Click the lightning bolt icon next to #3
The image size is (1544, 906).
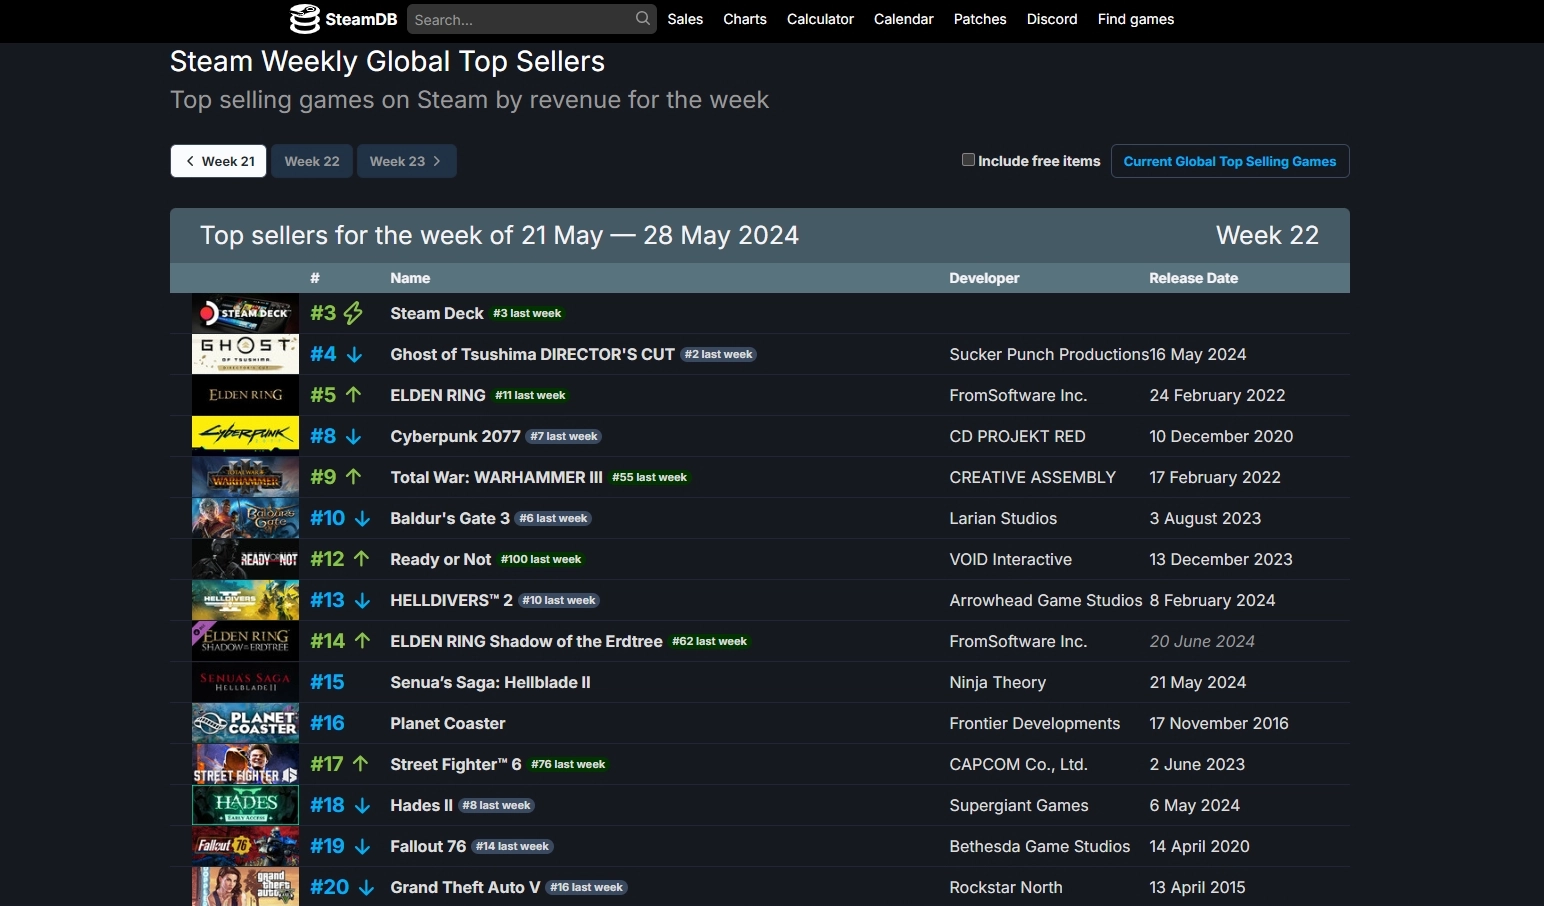pyautogui.click(x=353, y=313)
